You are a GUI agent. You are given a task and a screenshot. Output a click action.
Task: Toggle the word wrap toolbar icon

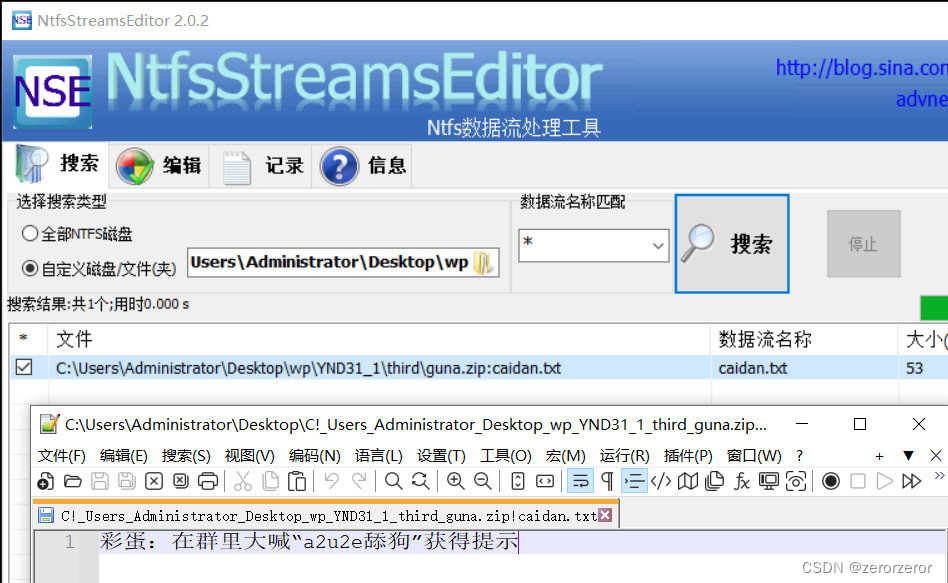point(580,481)
